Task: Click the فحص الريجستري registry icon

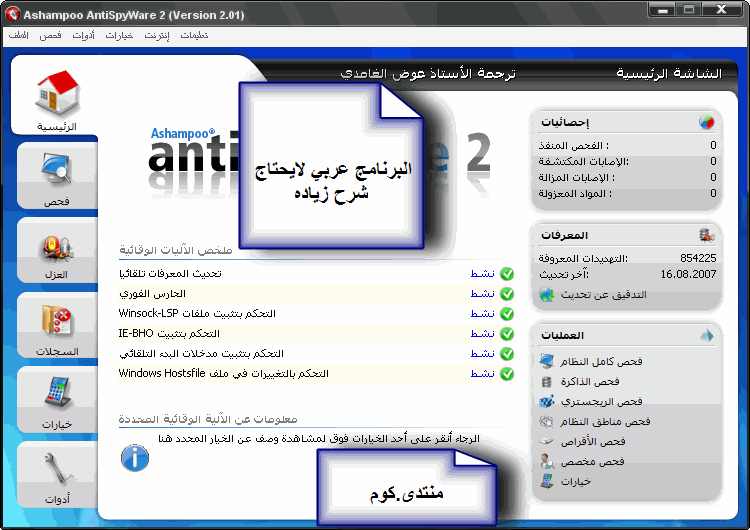Action: [x=546, y=401]
